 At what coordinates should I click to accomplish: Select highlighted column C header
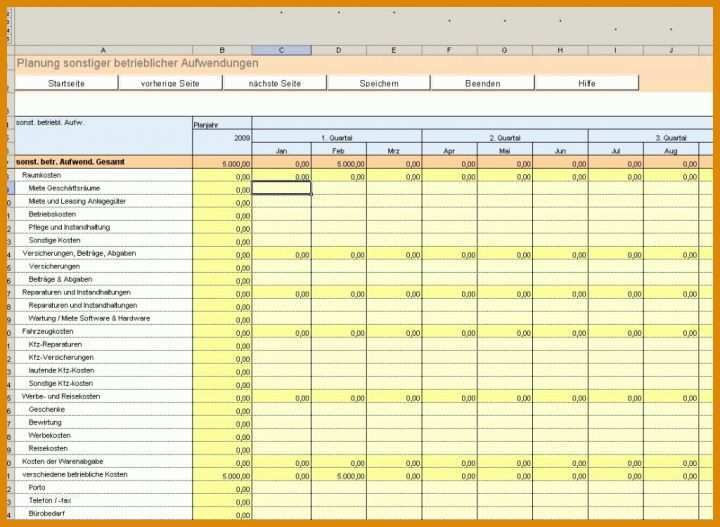(x=281, y=50)
